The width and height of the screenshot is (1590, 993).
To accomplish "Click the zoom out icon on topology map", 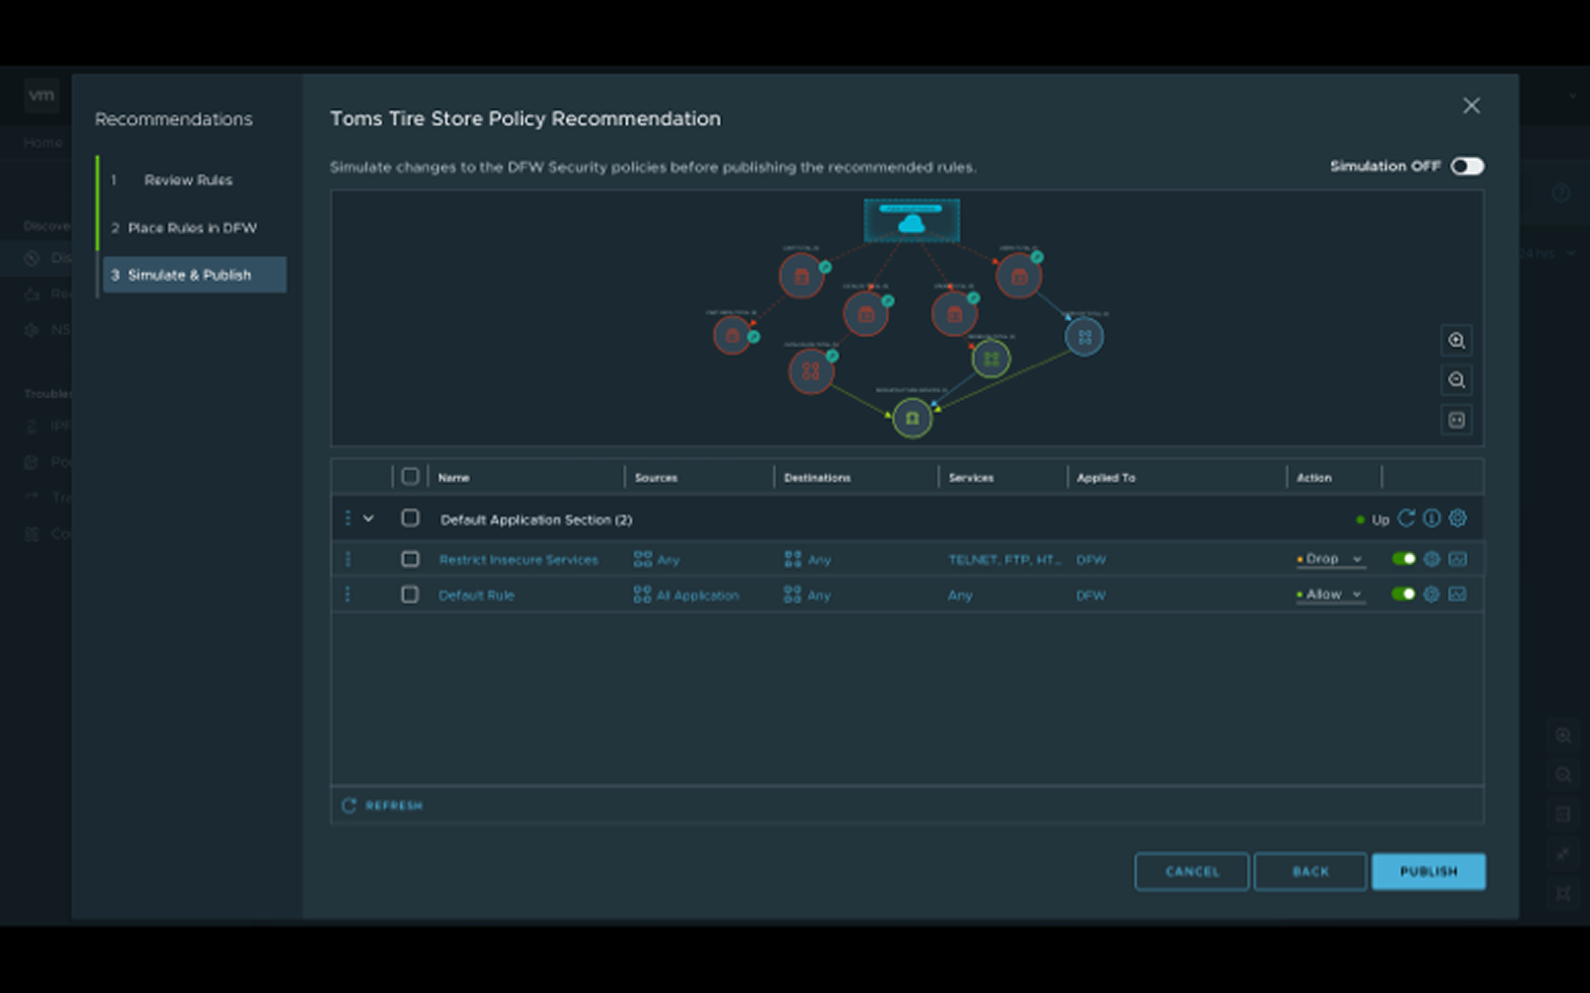I will coord(1456,380).
